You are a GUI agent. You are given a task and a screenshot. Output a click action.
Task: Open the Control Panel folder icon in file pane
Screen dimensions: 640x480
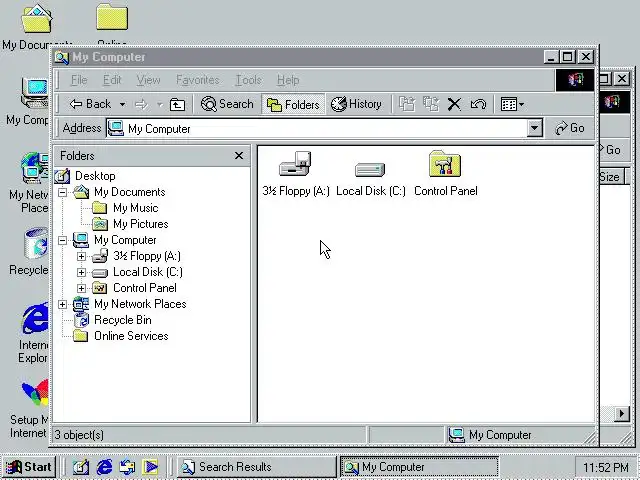[445, 164]
